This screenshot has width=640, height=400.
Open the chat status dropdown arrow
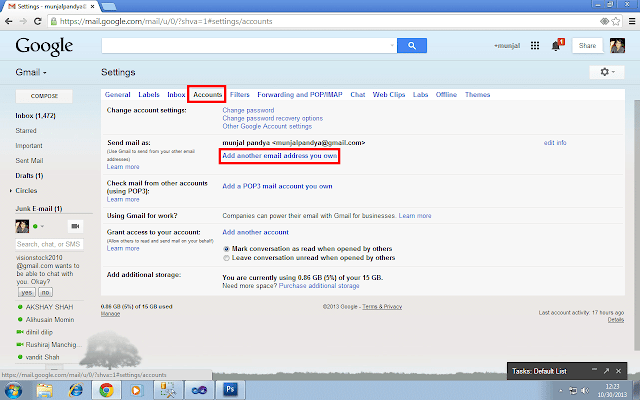pyautogui.click(x=42, y=226)
